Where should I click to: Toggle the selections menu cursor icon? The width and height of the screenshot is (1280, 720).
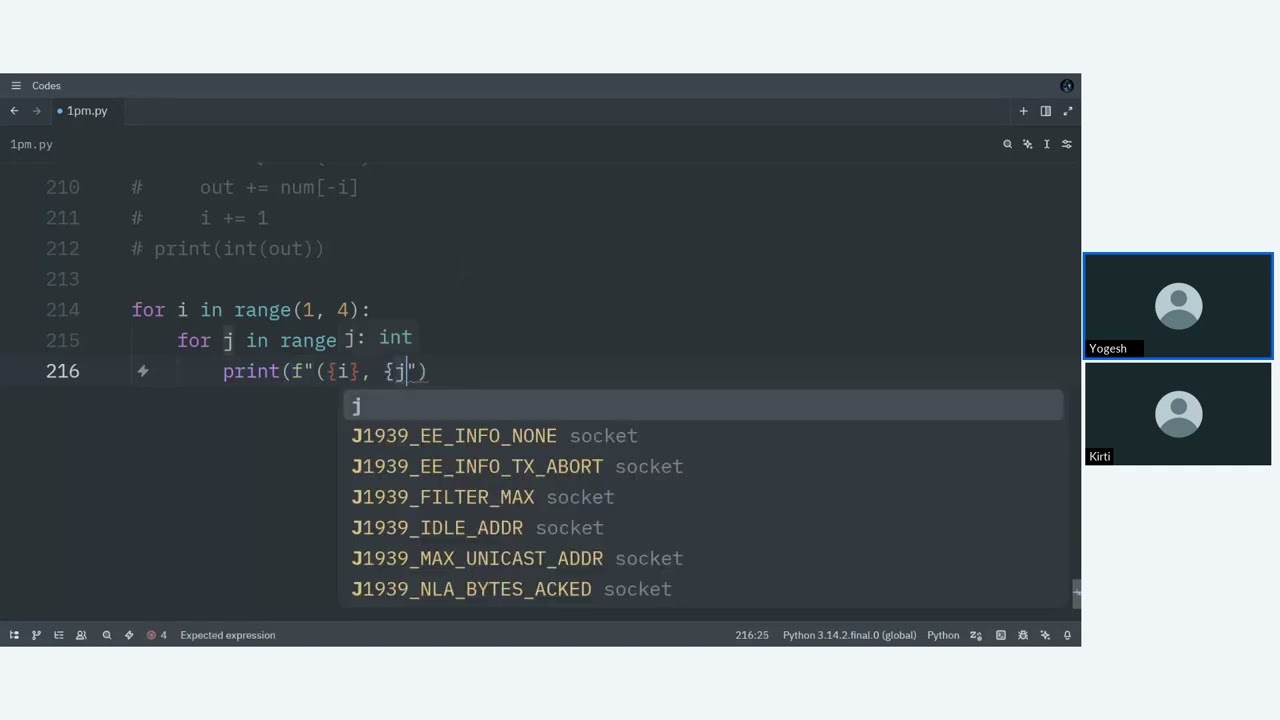tap(1046, 144)
